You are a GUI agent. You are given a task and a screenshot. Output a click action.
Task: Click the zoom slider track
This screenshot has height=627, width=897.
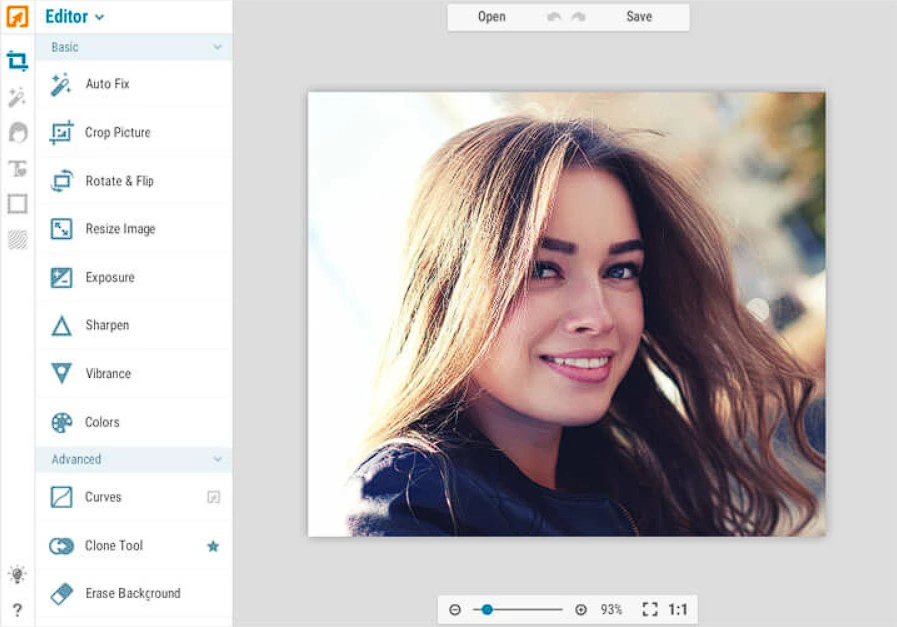tap(525, 609)
